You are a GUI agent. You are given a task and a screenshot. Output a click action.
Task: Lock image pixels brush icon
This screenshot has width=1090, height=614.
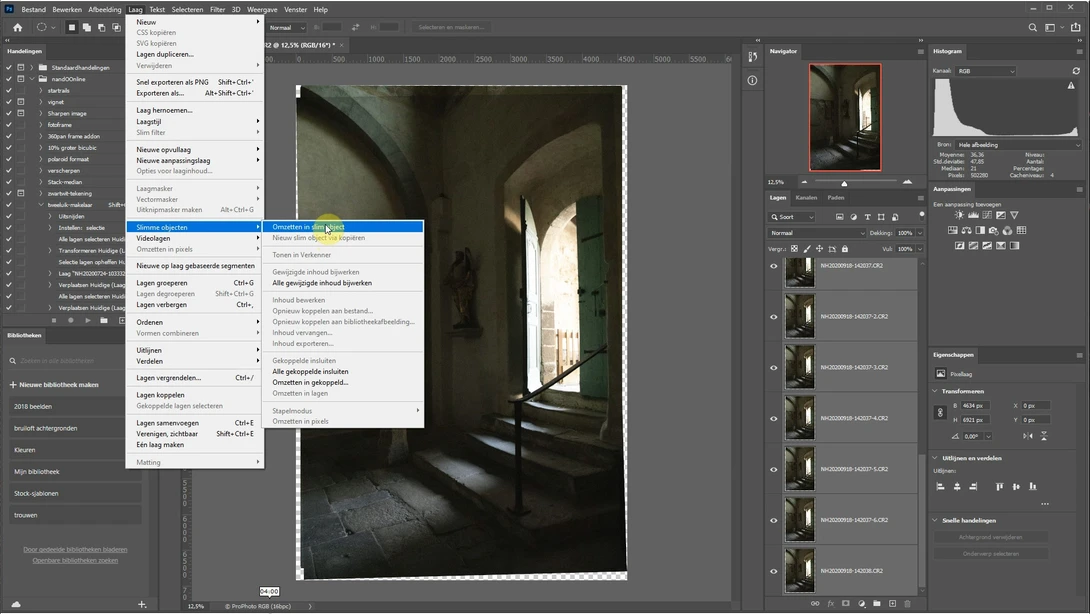[x=807, y=248]
